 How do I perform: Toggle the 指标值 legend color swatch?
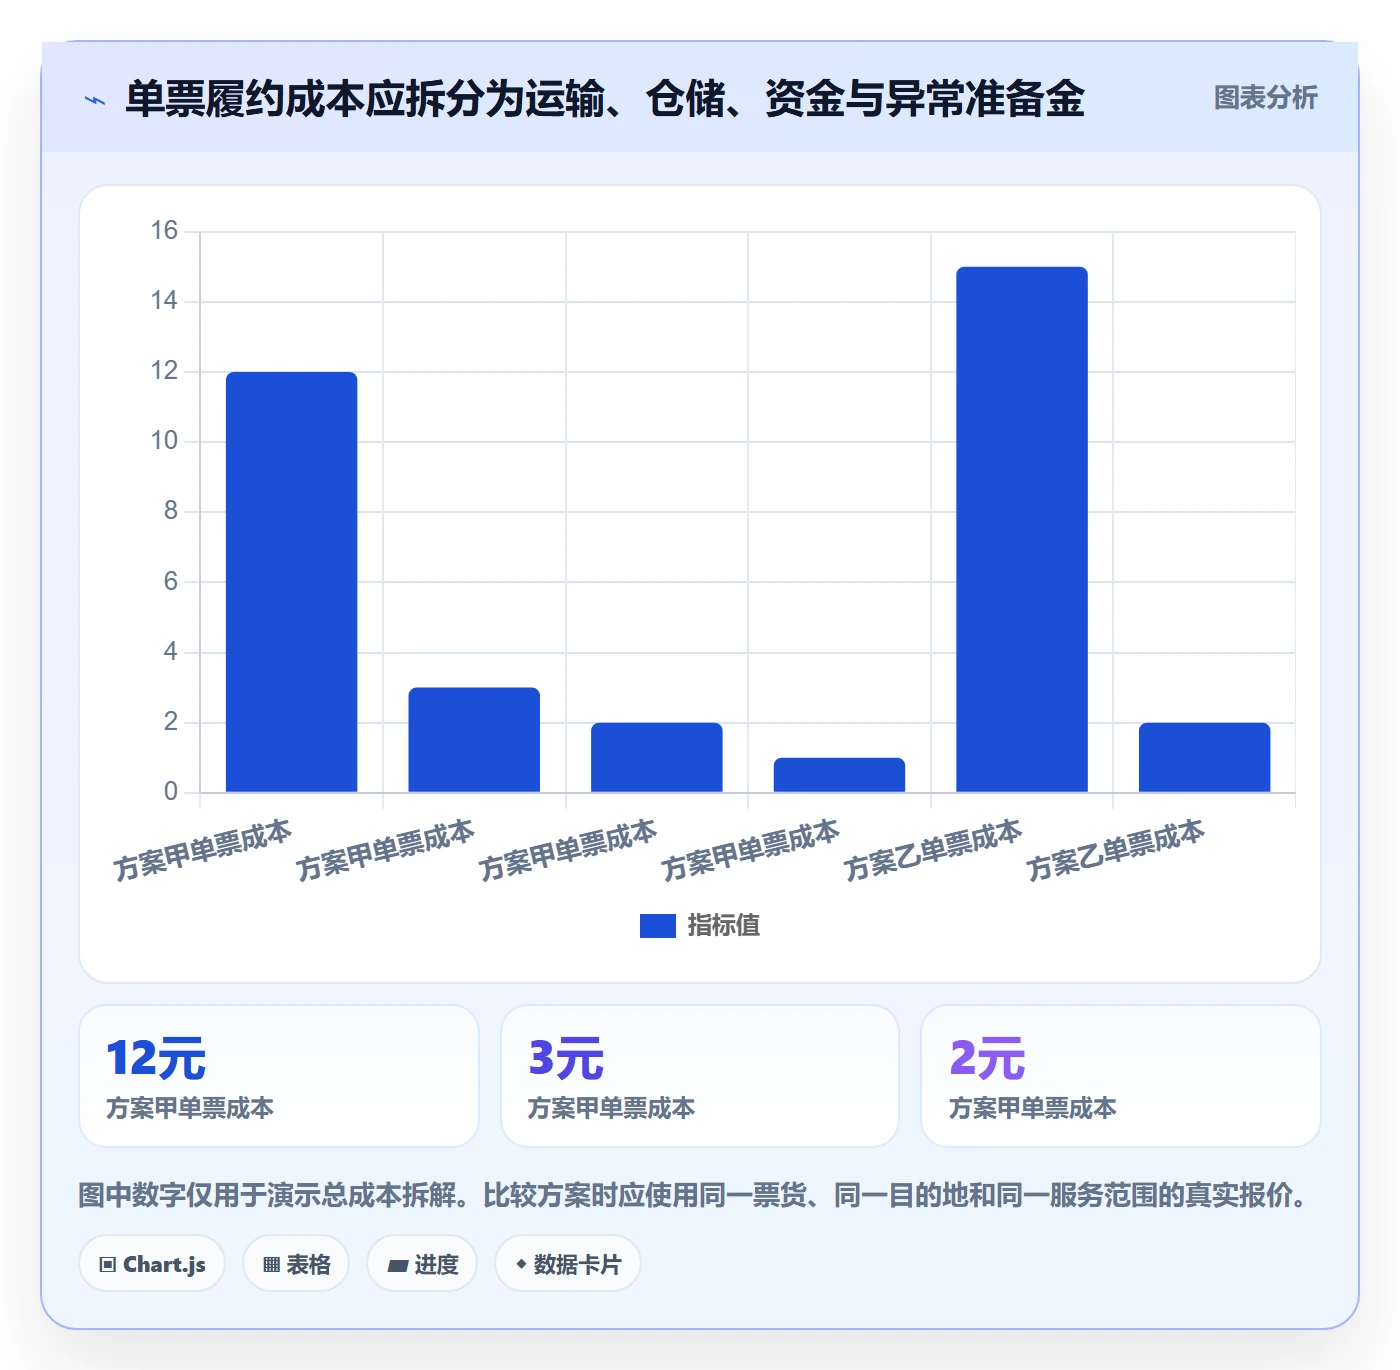[x=658, y=926]
